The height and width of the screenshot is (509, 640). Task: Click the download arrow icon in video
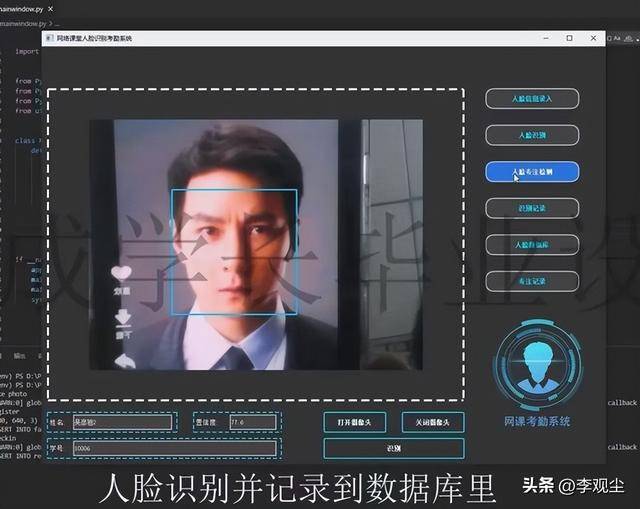click(124, 317)
